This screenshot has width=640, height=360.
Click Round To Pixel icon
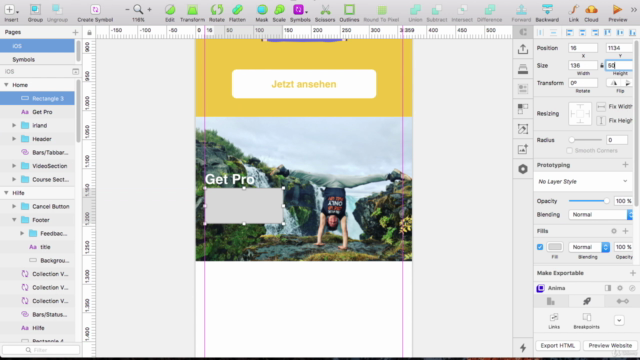[382, 10]
